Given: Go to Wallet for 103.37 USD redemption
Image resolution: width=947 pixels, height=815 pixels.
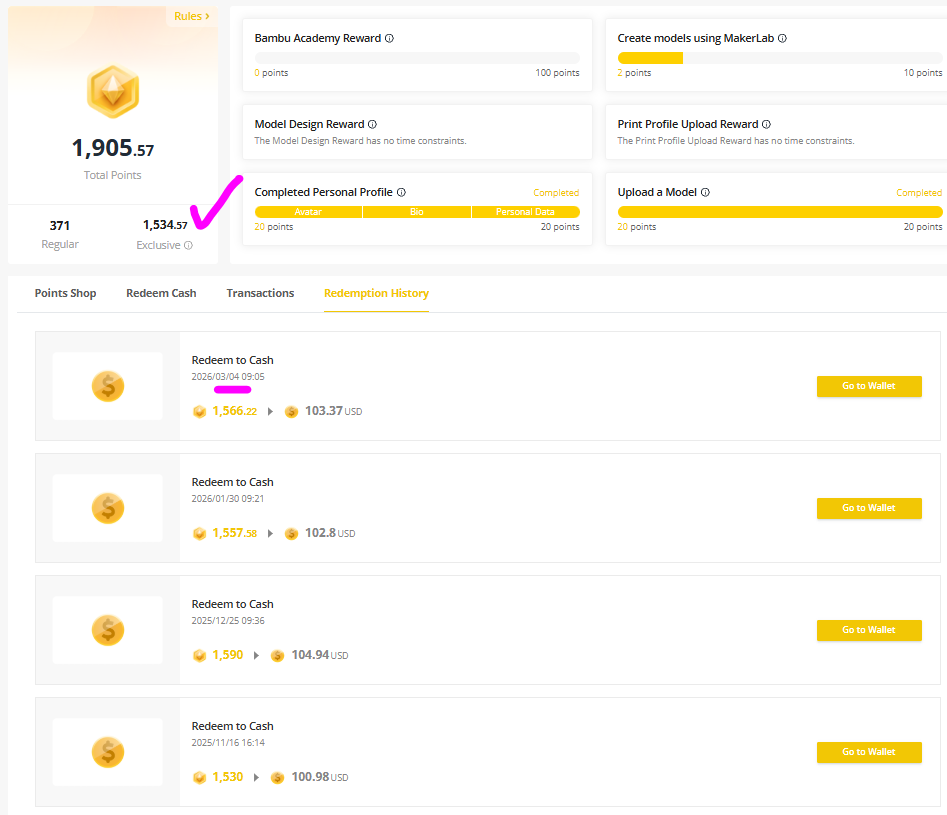Looking at the screenshot, I should point(868,386).
